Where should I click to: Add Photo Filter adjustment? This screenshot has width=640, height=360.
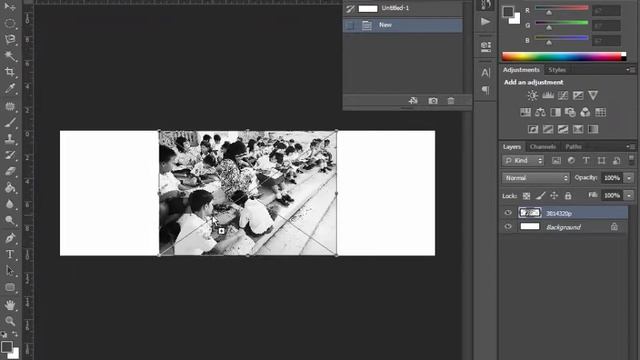[570, 112]
